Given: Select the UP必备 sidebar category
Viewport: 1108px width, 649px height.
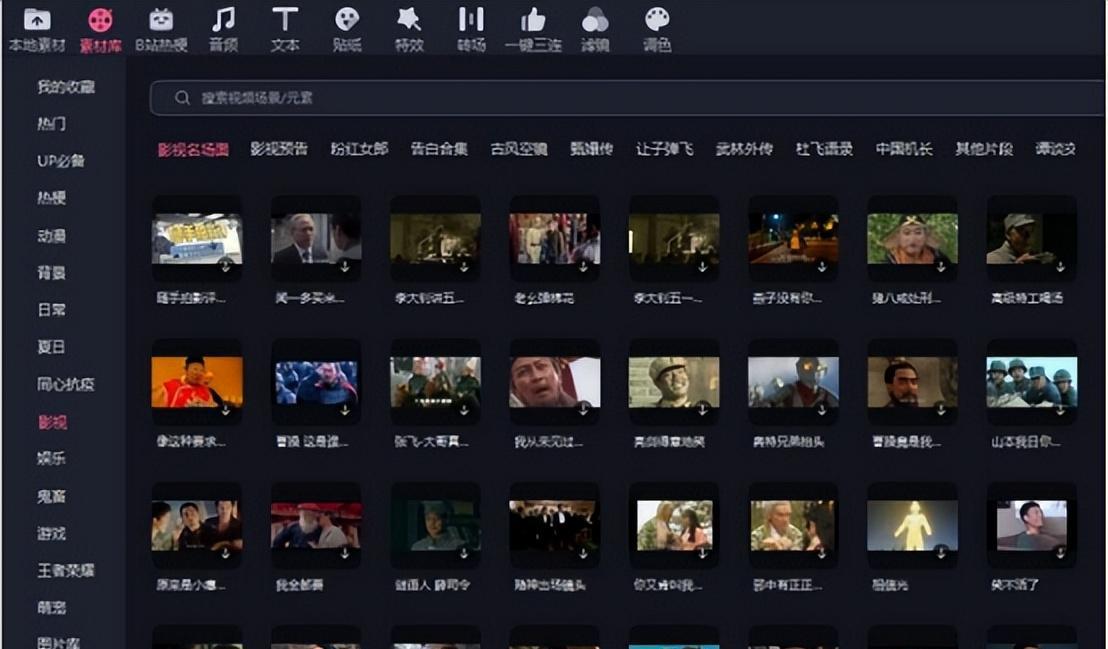Looking at the screenshot, I should [x=61, y=160].
